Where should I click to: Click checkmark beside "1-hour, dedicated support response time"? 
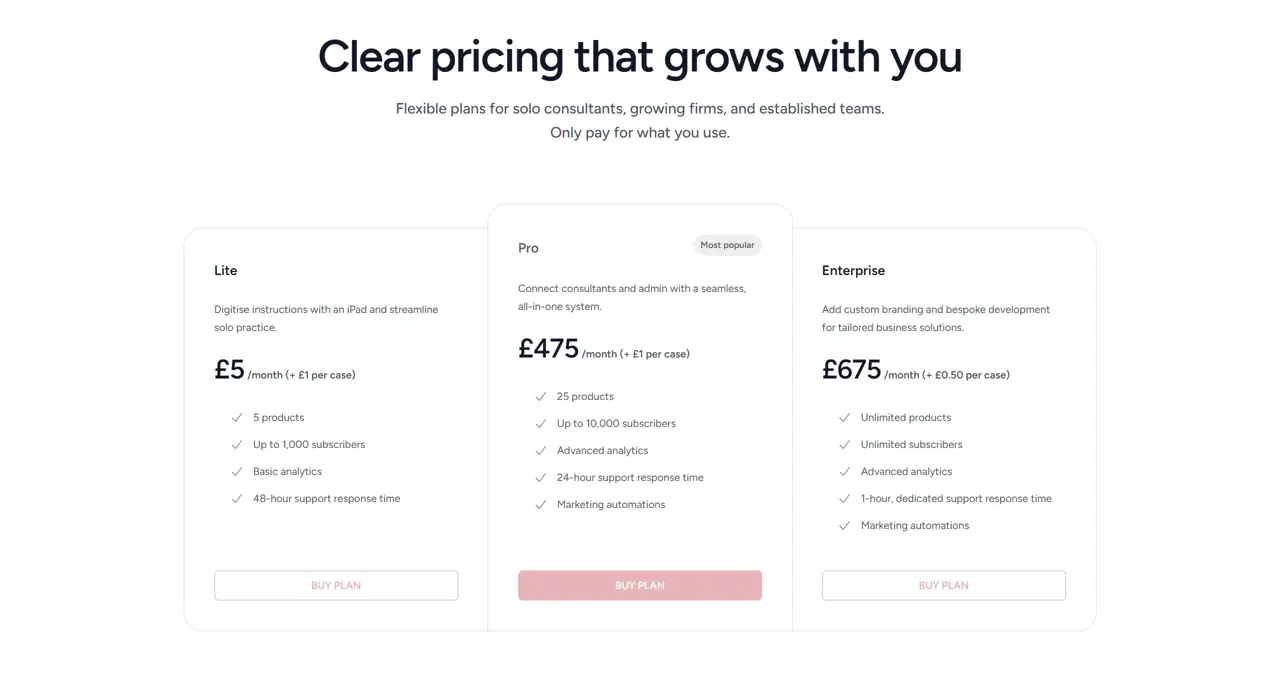coord(845,499)
